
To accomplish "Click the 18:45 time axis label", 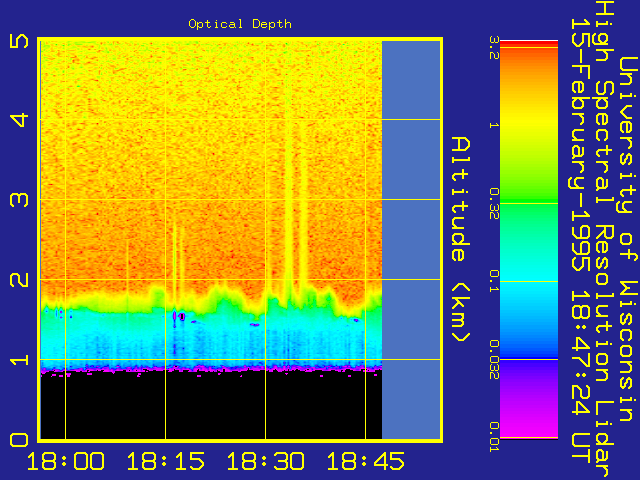I will click(x=366, y=461).
